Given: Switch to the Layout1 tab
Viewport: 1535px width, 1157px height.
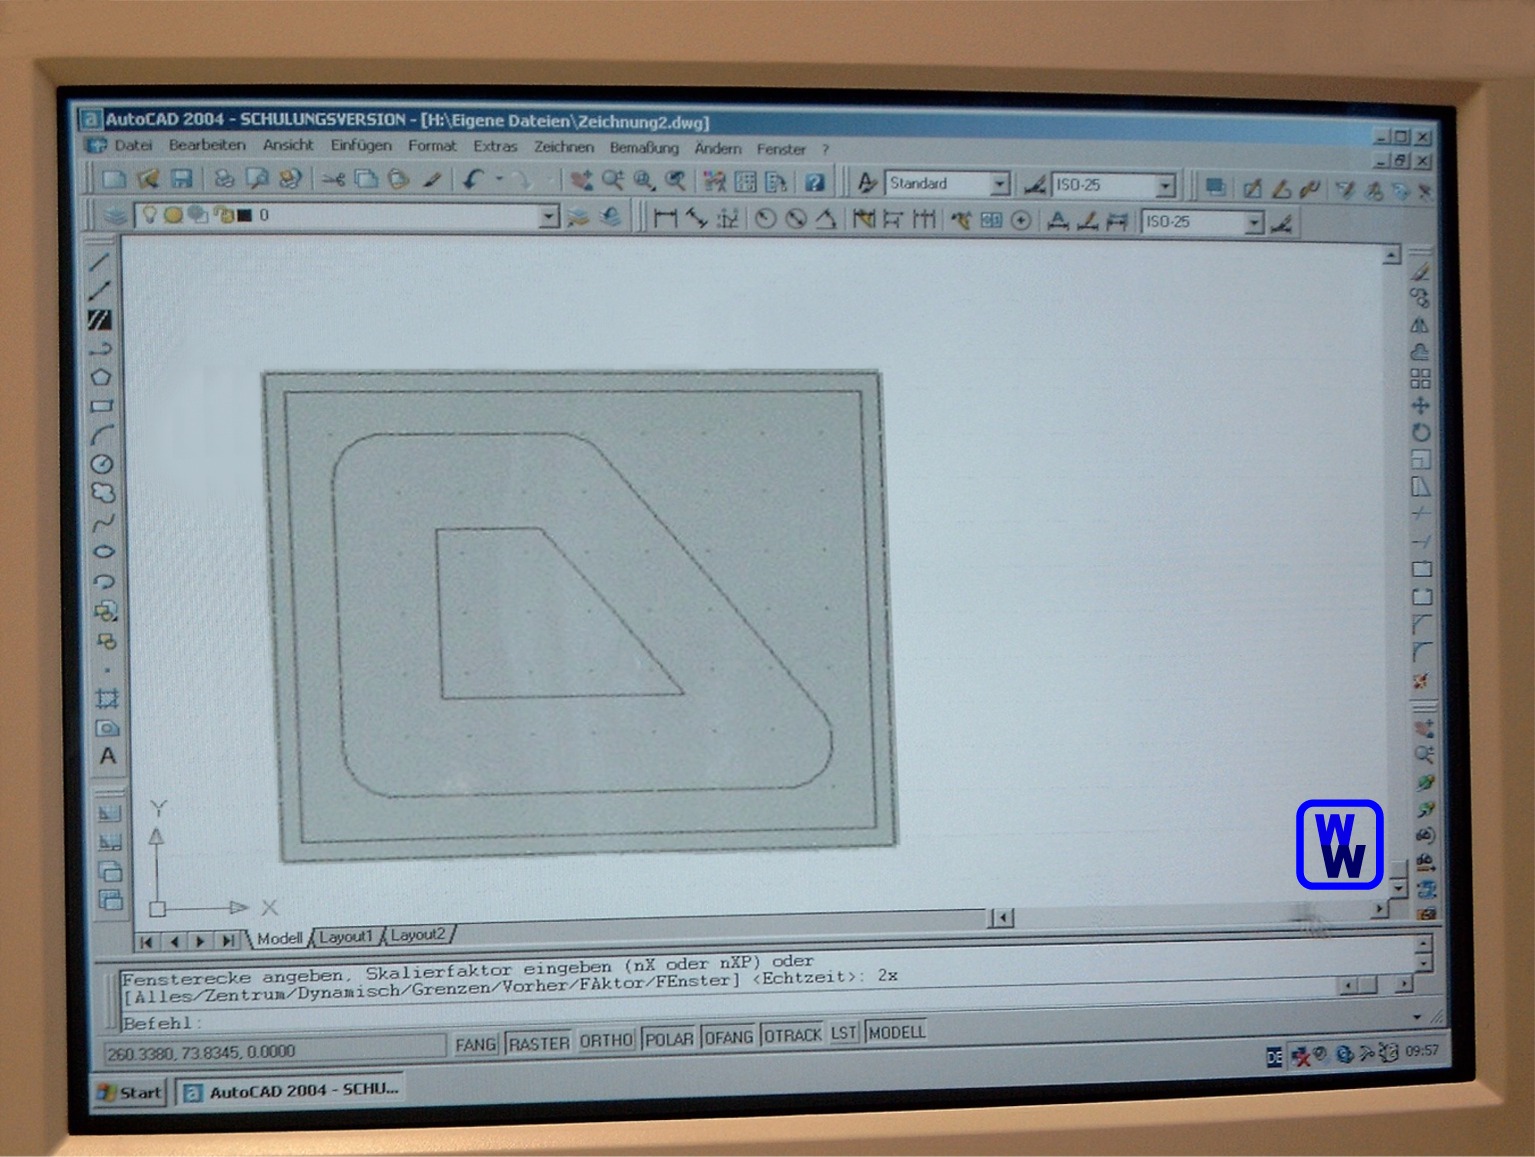Looking at the screenshot, I should click(x=346, y=937).
